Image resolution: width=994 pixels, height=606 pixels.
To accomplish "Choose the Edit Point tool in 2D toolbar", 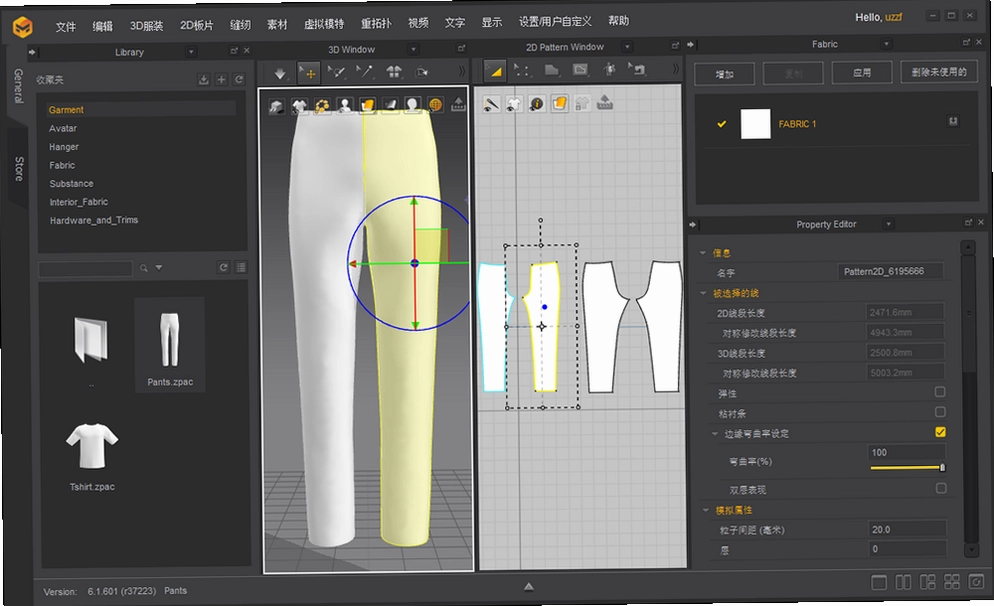I will click(x=522, y=70).
